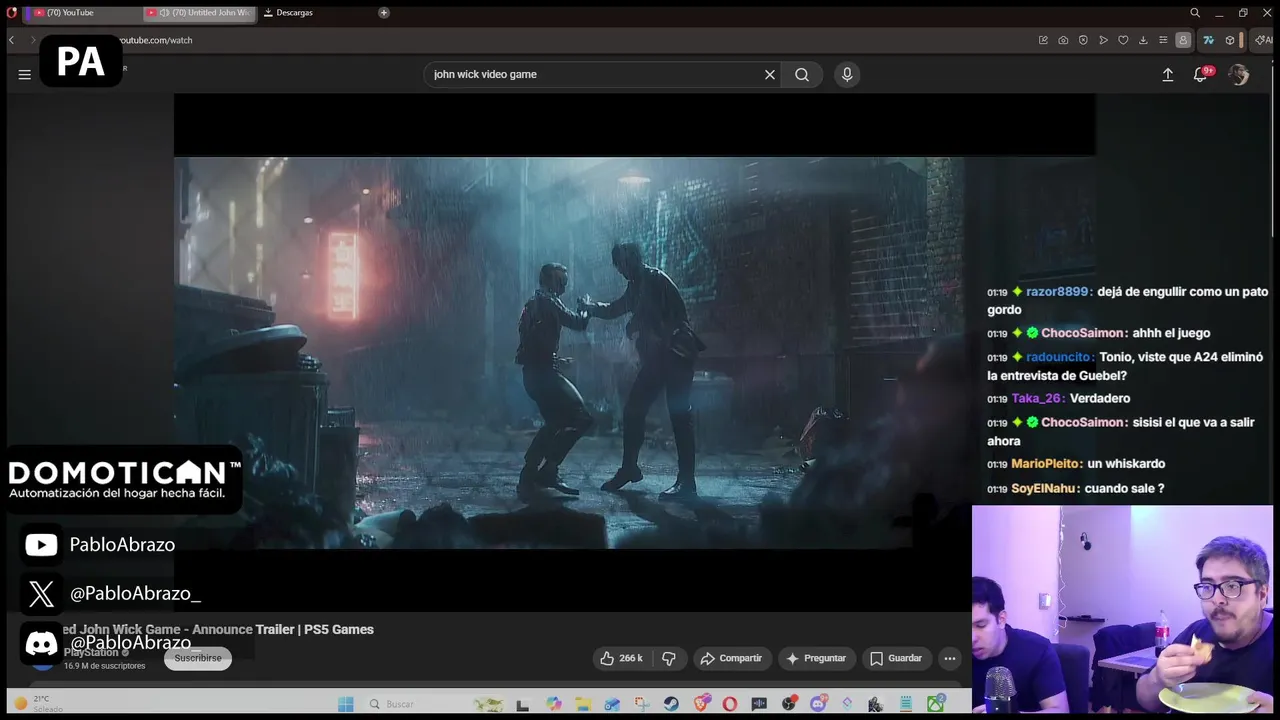Open the browser downloads icon

[1143, 40]
